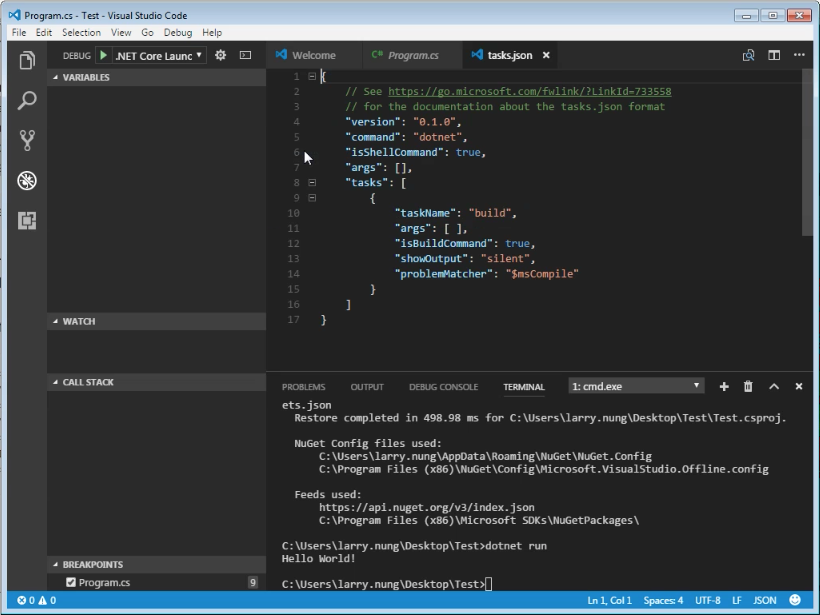
Task: Close the terminal panel
Action: [x=799, y=386]
